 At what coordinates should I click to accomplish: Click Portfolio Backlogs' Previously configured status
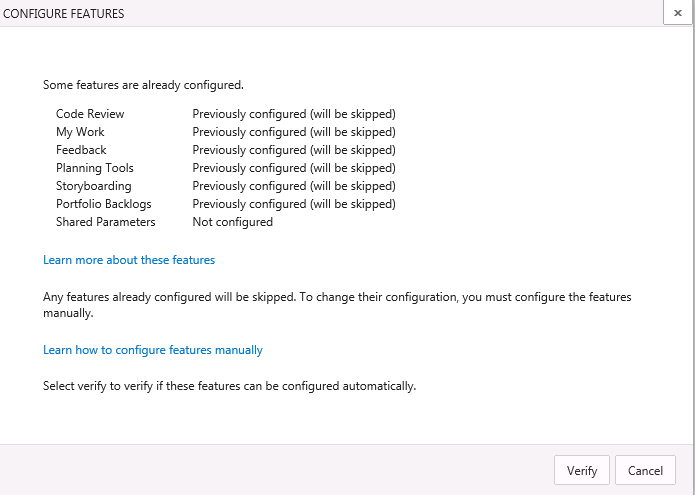pyautogui.click(x=294, y=204)
